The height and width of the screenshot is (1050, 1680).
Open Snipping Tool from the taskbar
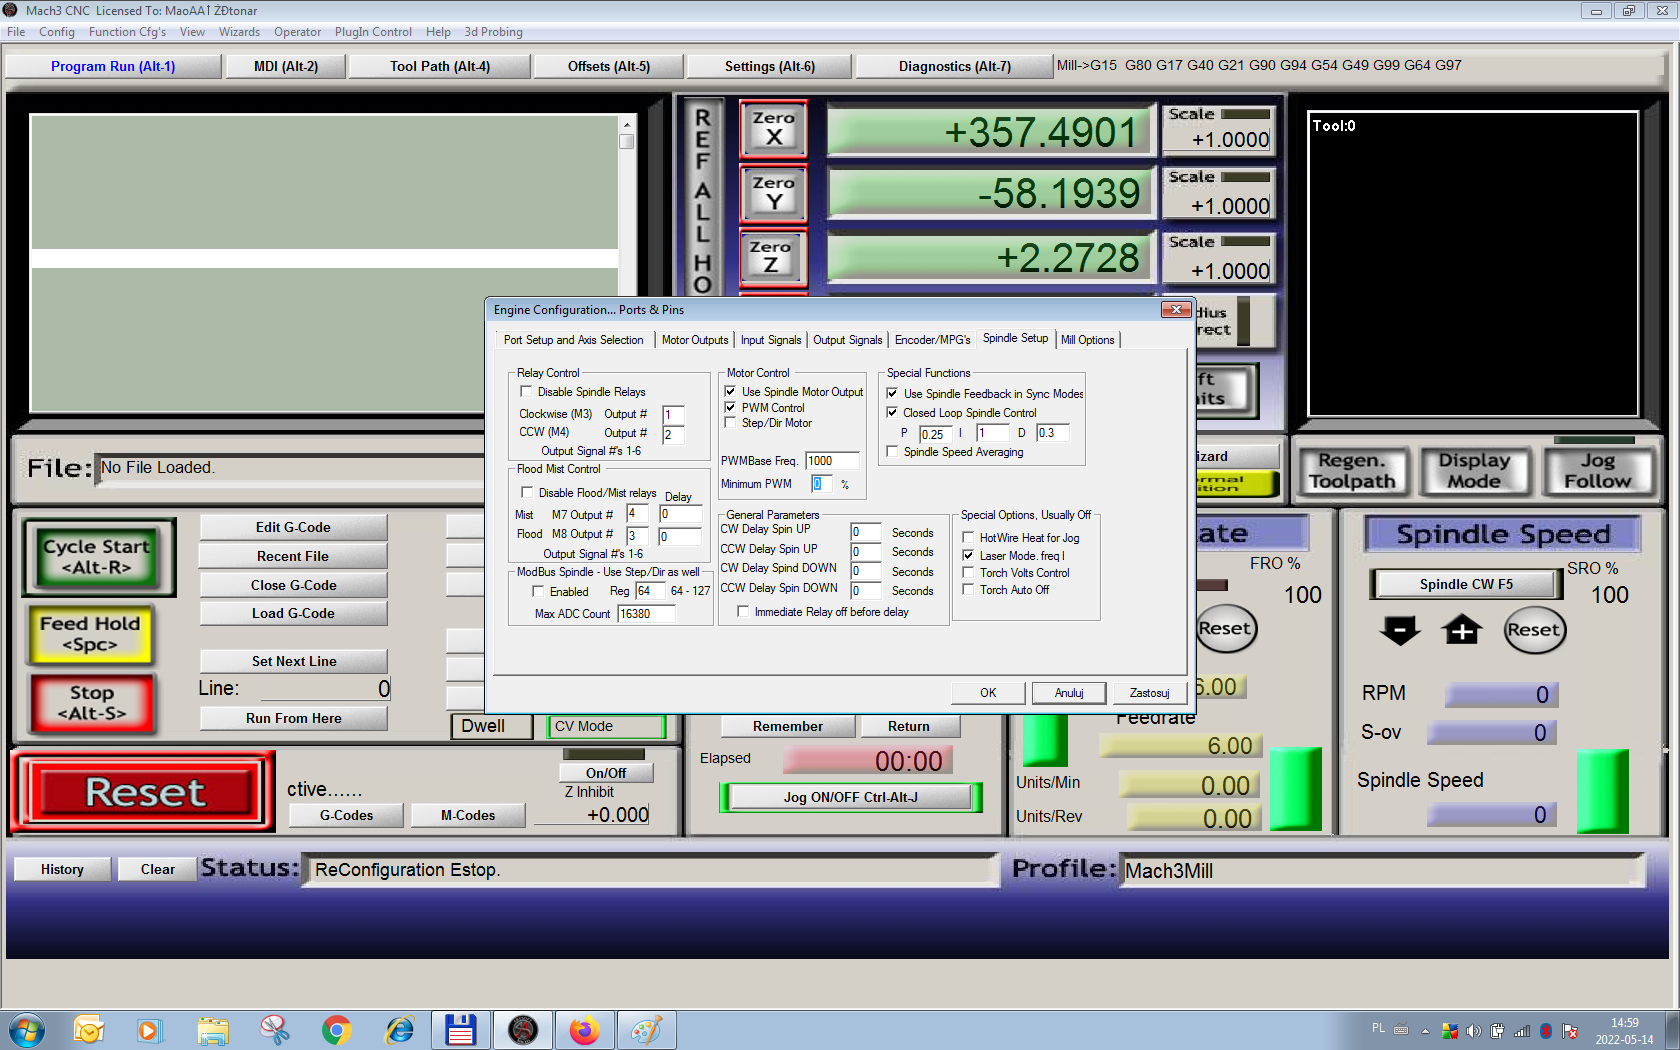pos(275,1030)
